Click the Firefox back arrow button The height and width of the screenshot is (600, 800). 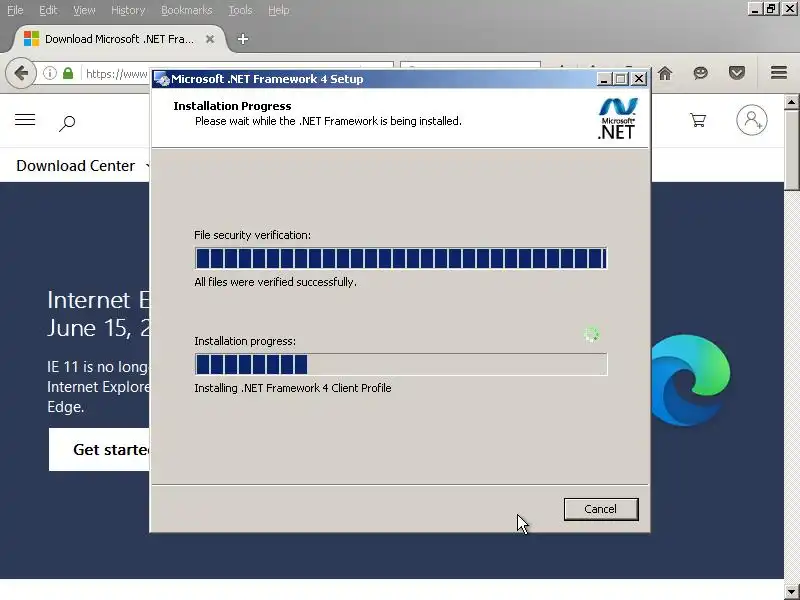tap(21, 73)
